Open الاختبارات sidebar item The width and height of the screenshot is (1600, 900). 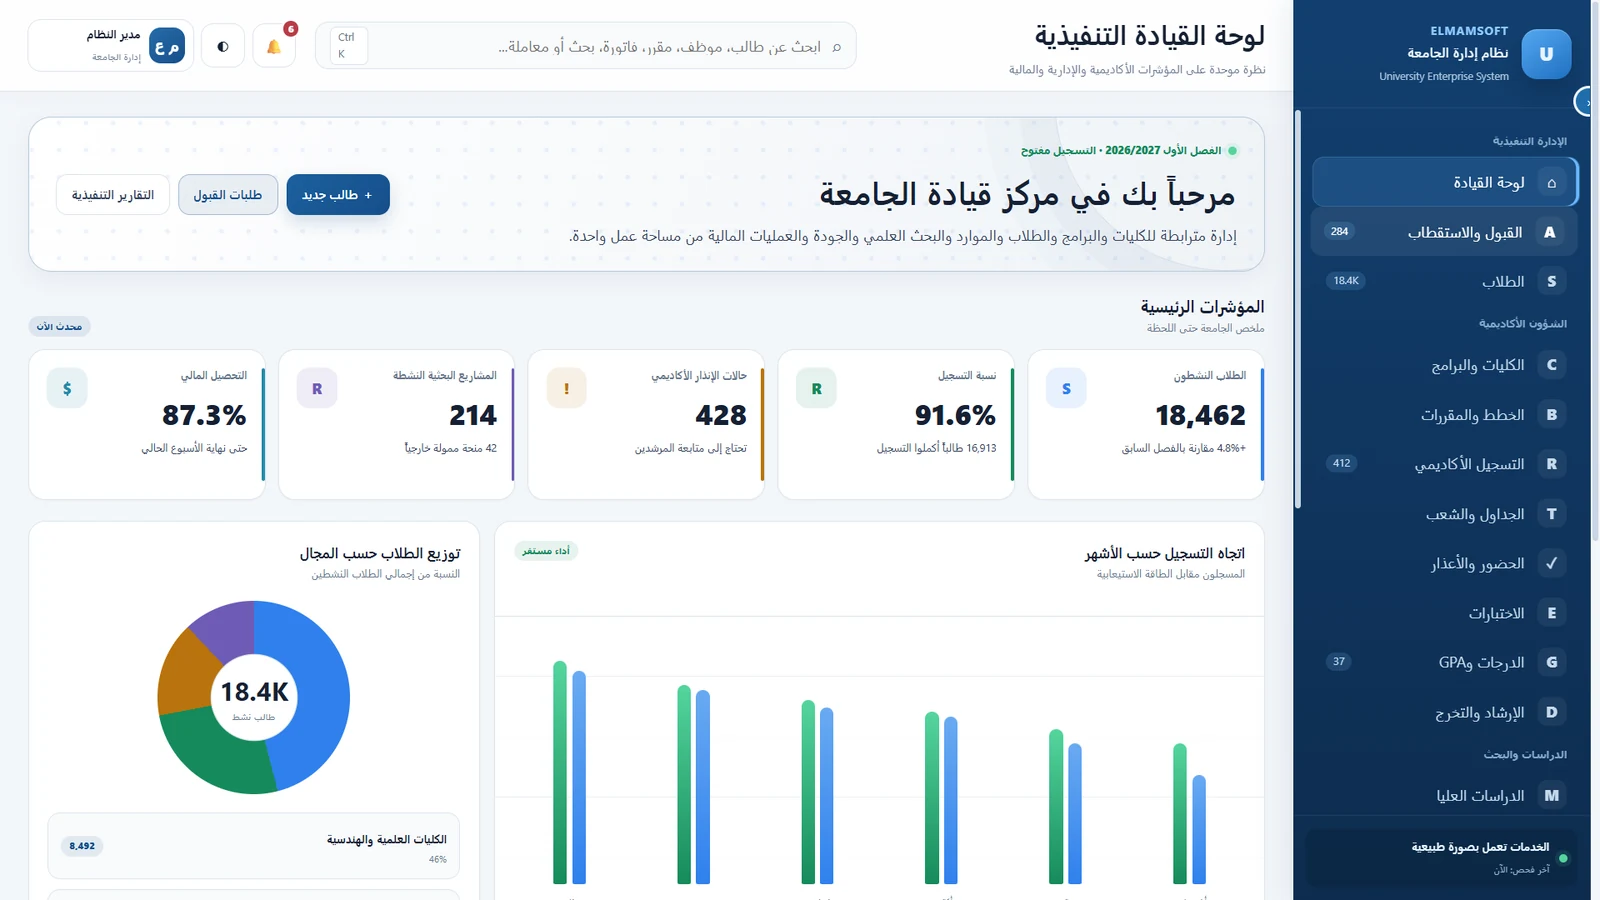(1444, 613)
